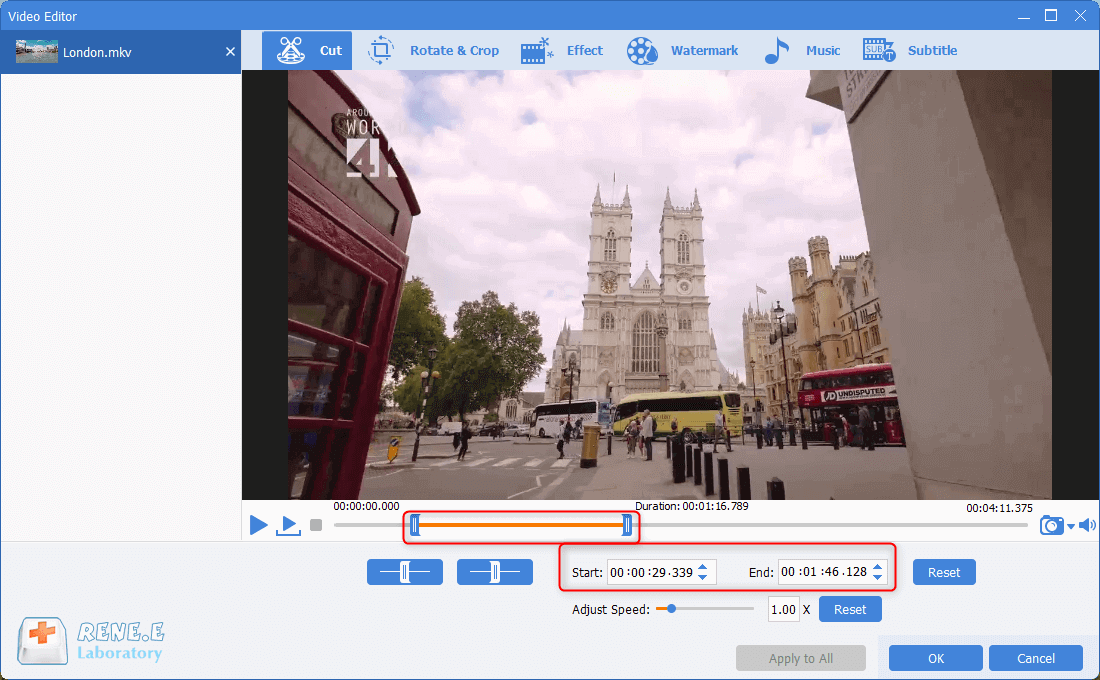1100x680 pixels.
Task: Play the video preview
Action: coord(258,525)
